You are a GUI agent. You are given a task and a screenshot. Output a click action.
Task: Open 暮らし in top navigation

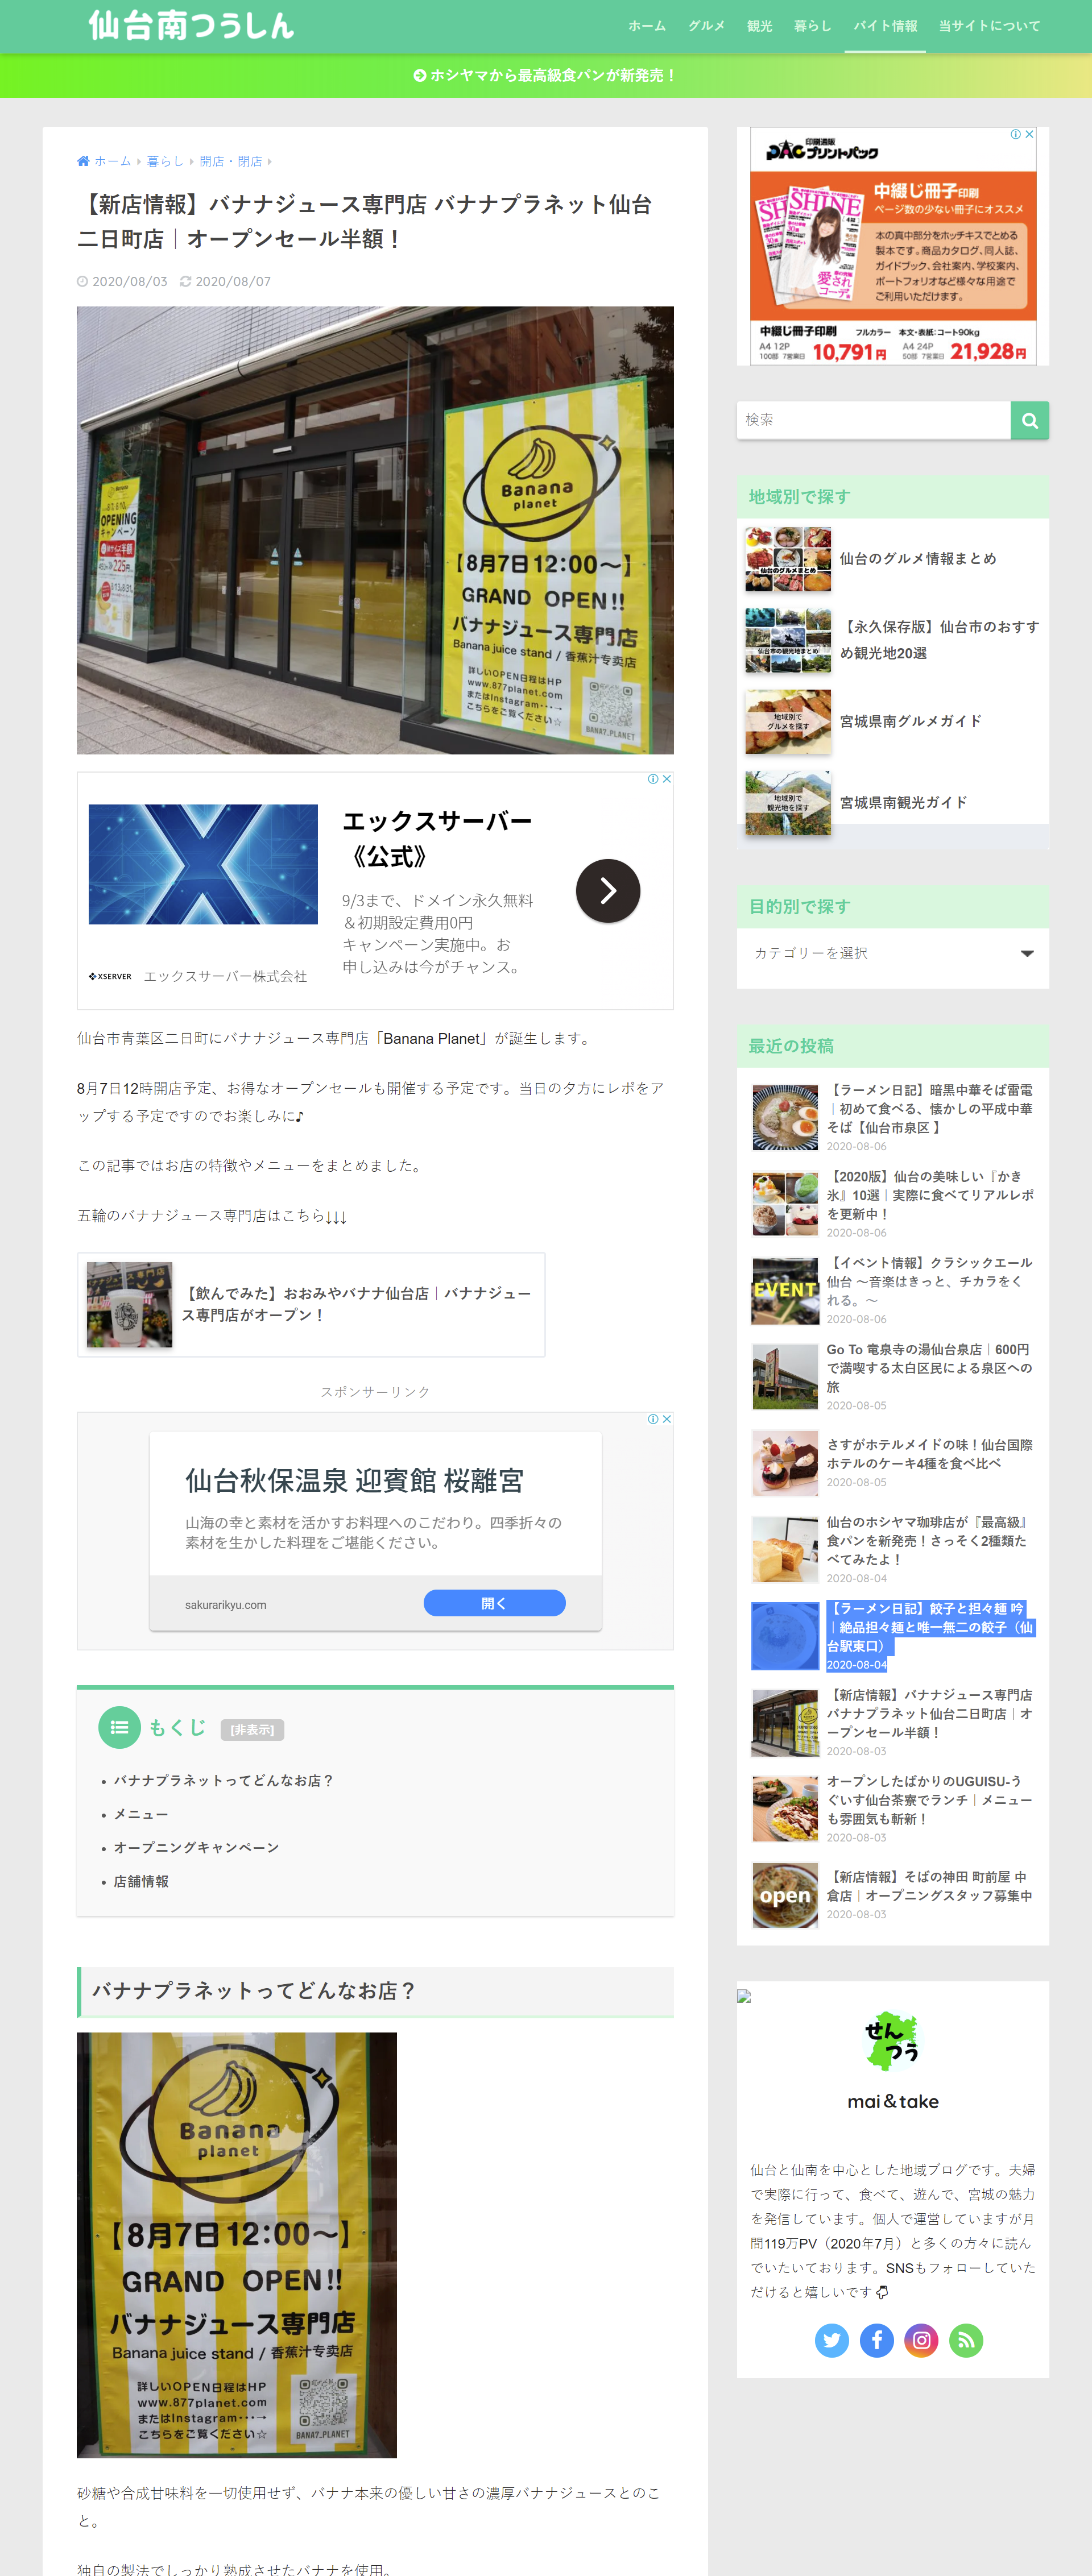(813, 26)
